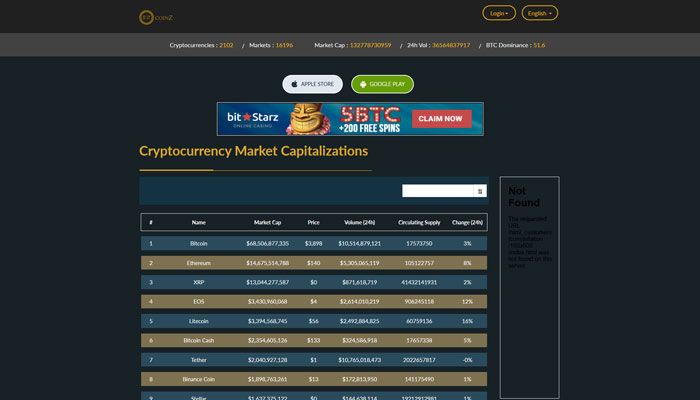Click Circulating Supply column header
Image resolution: width=700 pixels, height=400 pixels.
point(419,222)
